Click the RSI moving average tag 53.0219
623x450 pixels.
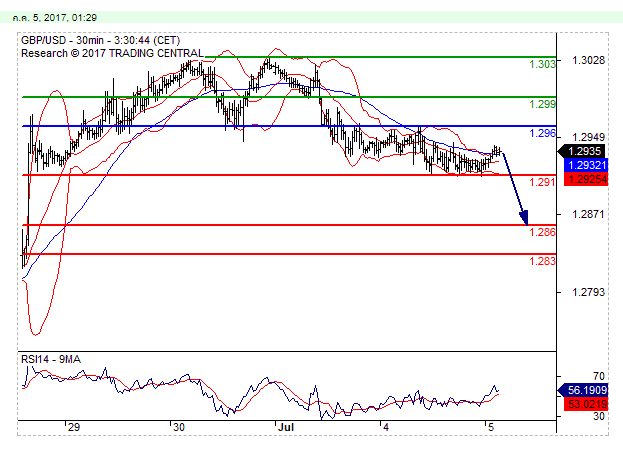pyautogui.click(x=586, y=404)
